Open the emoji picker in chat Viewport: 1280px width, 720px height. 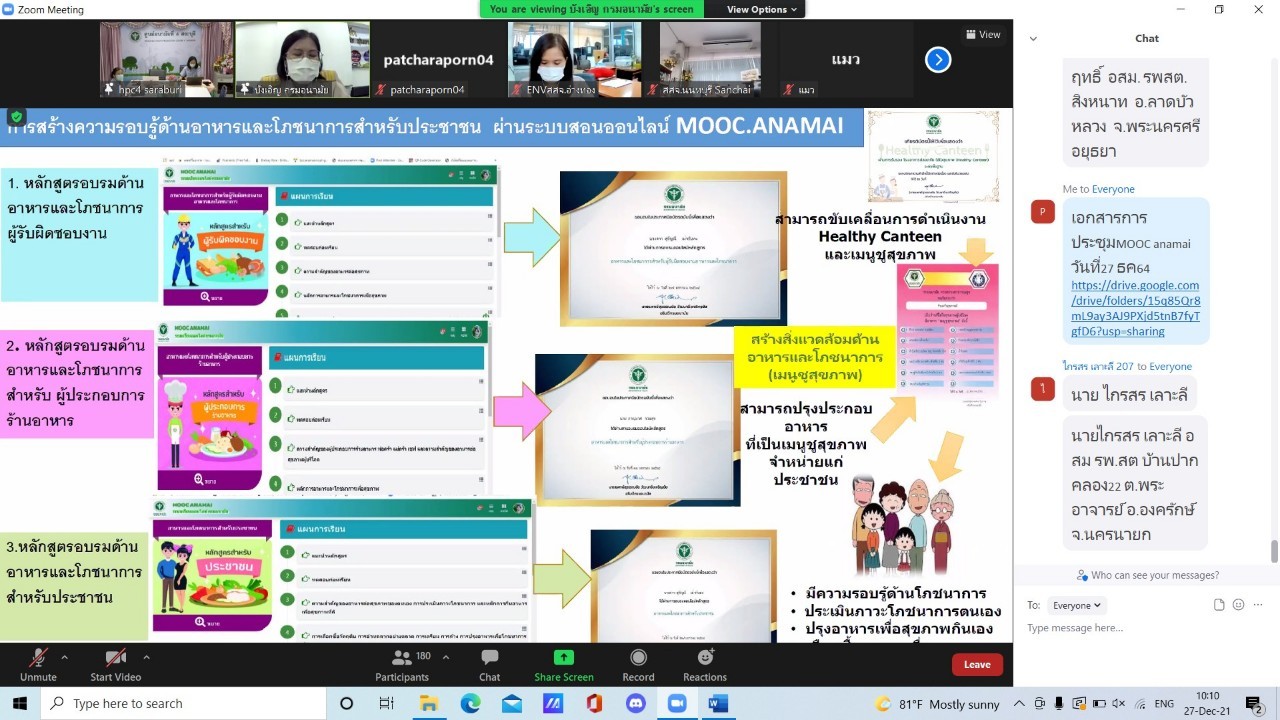coord(1239,605)
